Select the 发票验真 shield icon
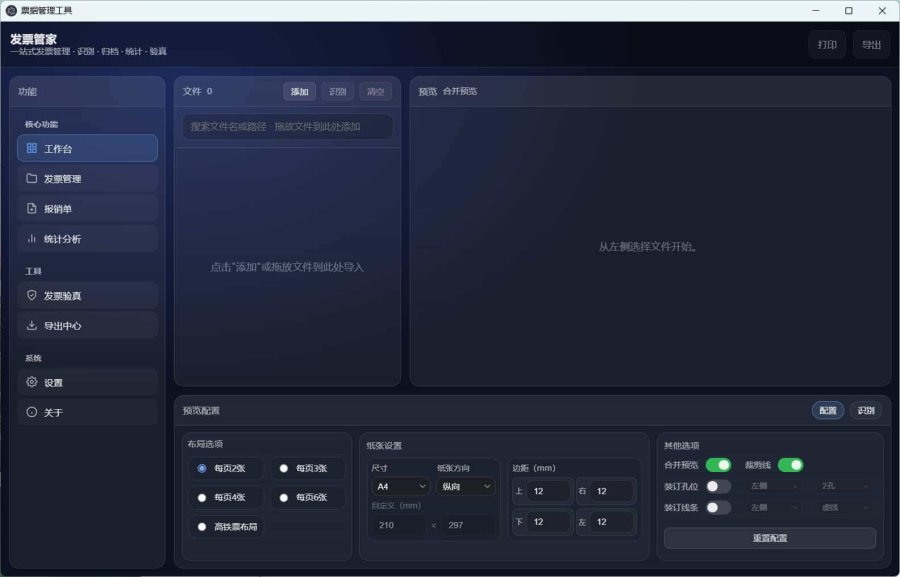The image size is (900, 577). [x=32, y=295]
